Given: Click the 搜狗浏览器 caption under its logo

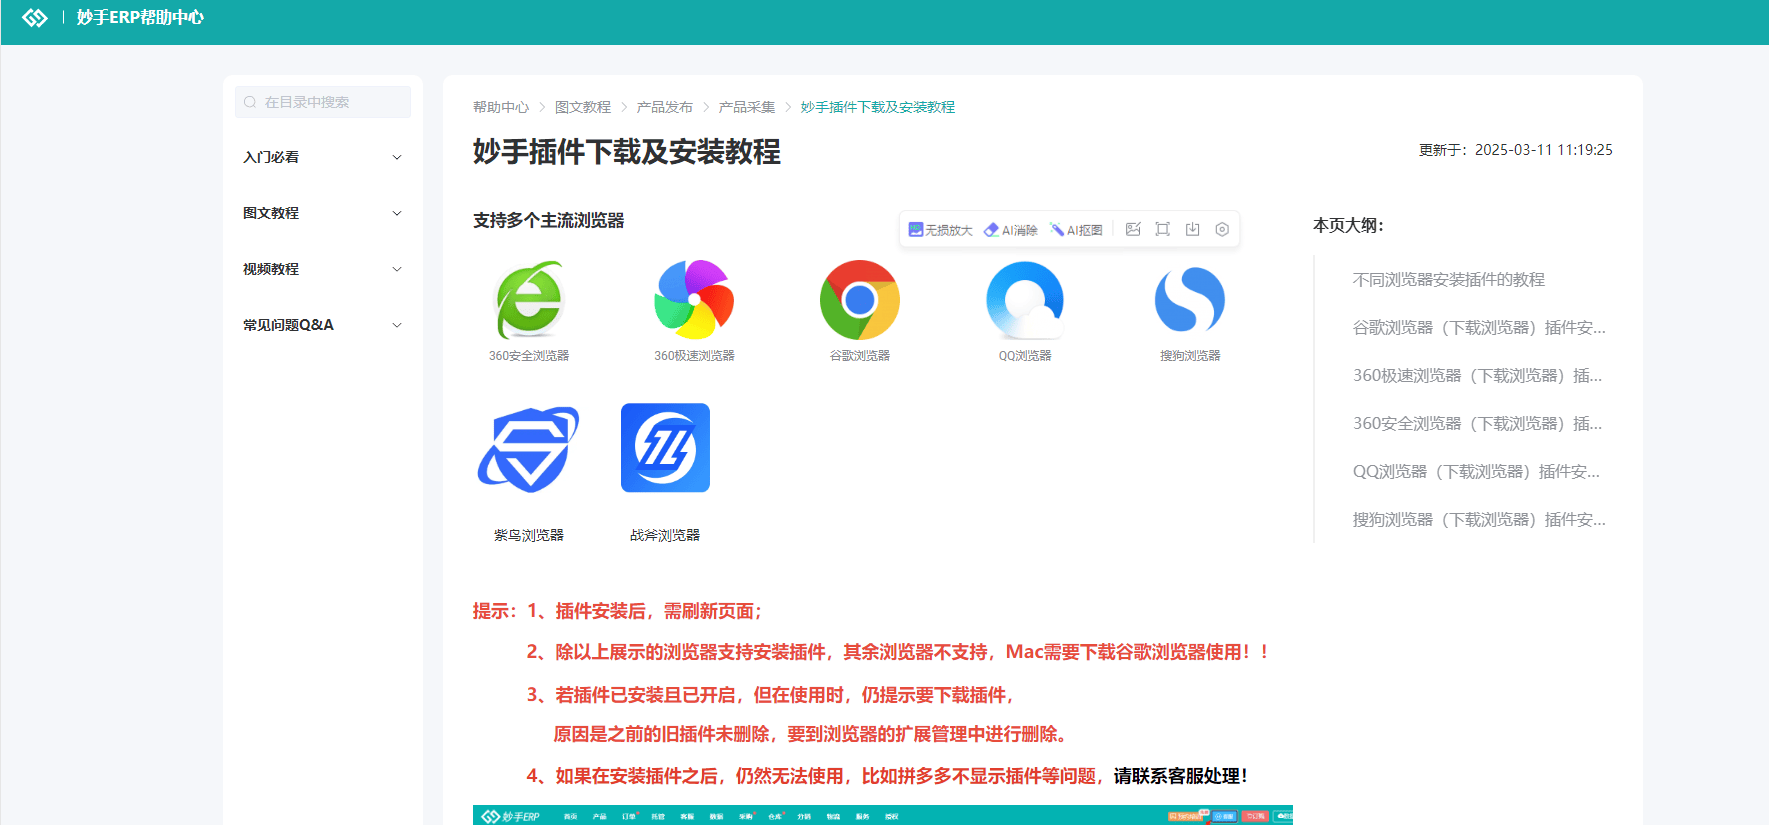Looking at the screenshot, I should pyautogui.click(x=1190, y=356).
